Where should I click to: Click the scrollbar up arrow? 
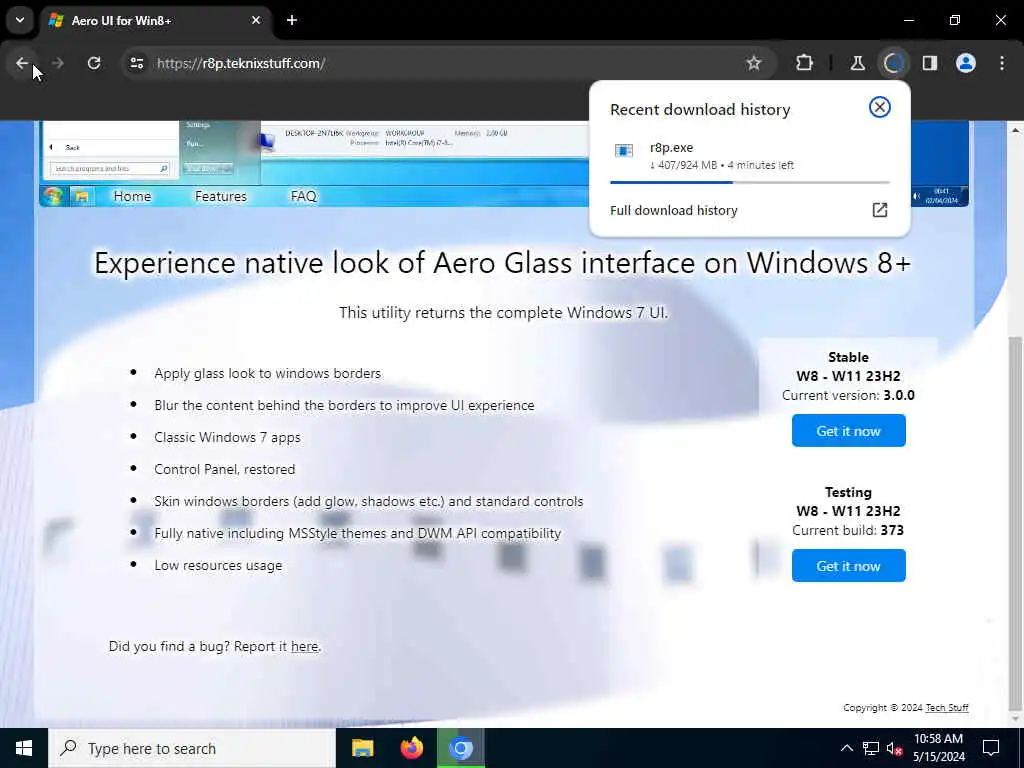(x=1016, y=130)
